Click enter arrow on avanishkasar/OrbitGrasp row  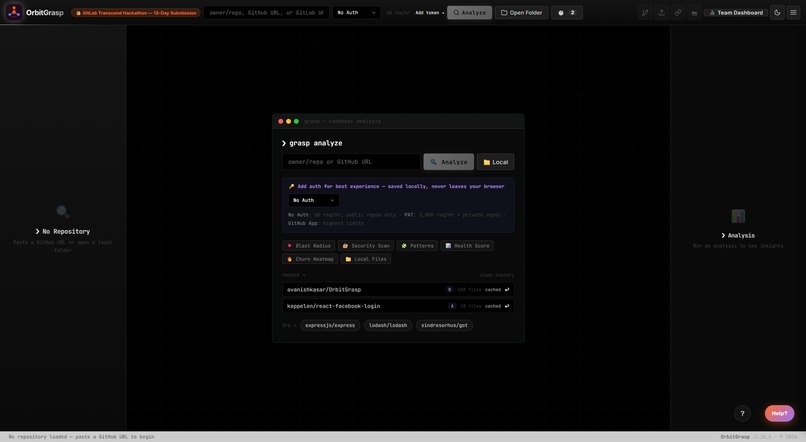507,289
